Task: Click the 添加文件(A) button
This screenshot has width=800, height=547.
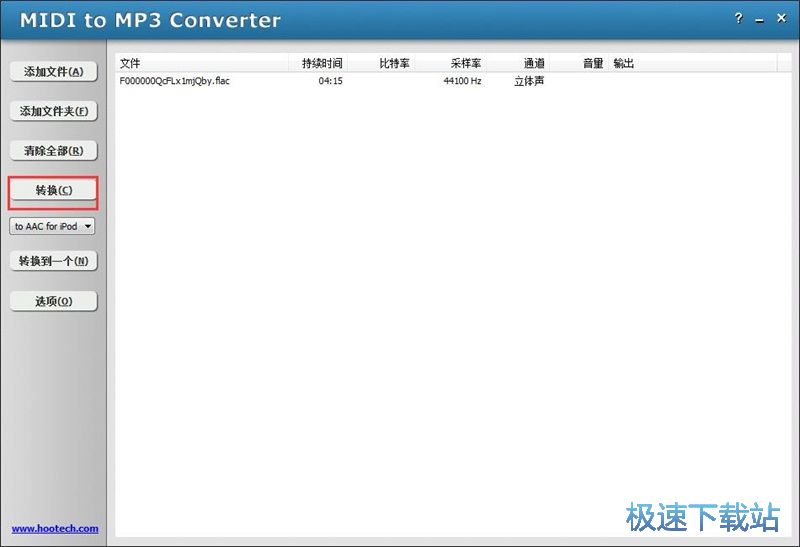Action: (54, 71)
